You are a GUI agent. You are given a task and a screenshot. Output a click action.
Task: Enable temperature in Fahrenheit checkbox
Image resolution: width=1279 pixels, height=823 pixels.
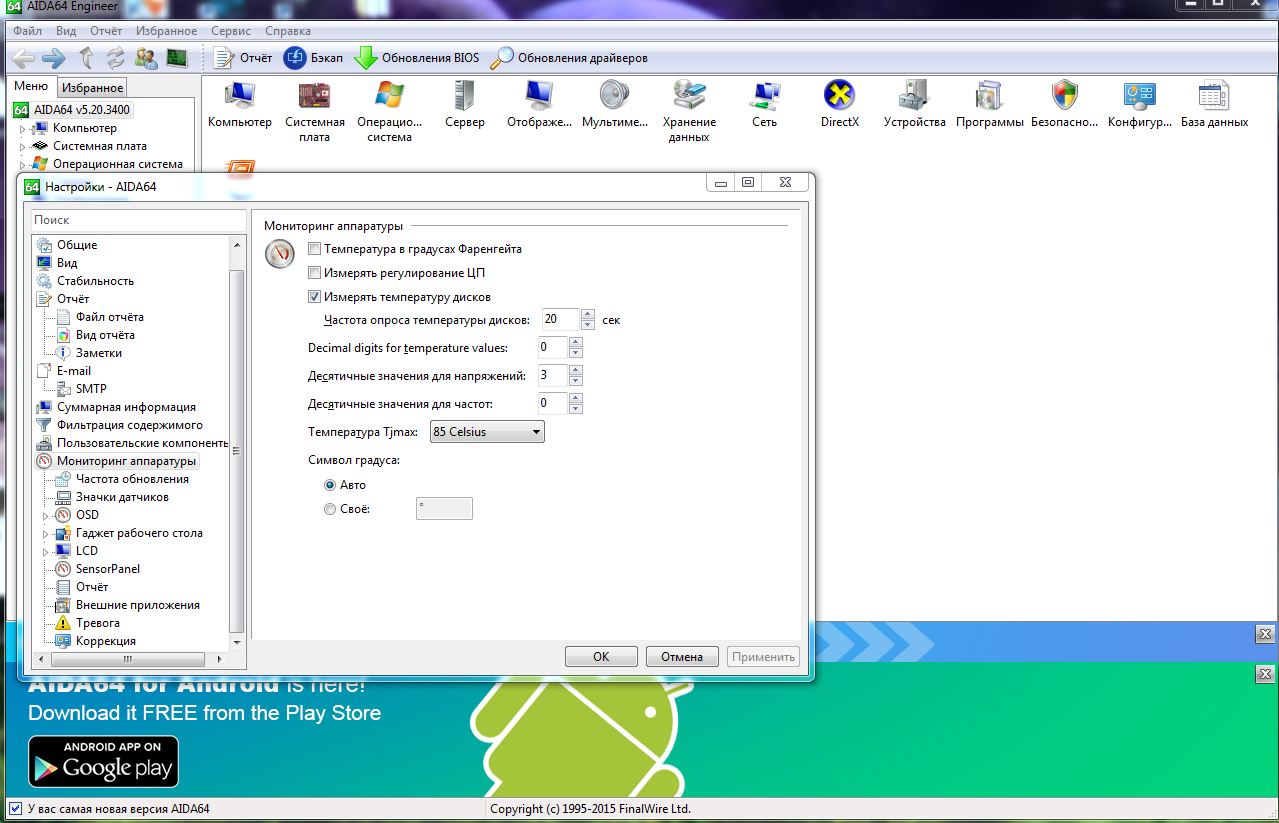point(315,249)
